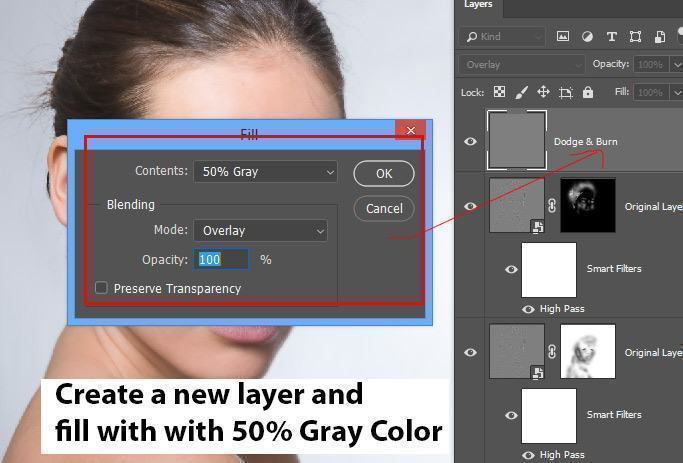Toggle the lower High Pass filter visibility

click(x=528, y=455)
